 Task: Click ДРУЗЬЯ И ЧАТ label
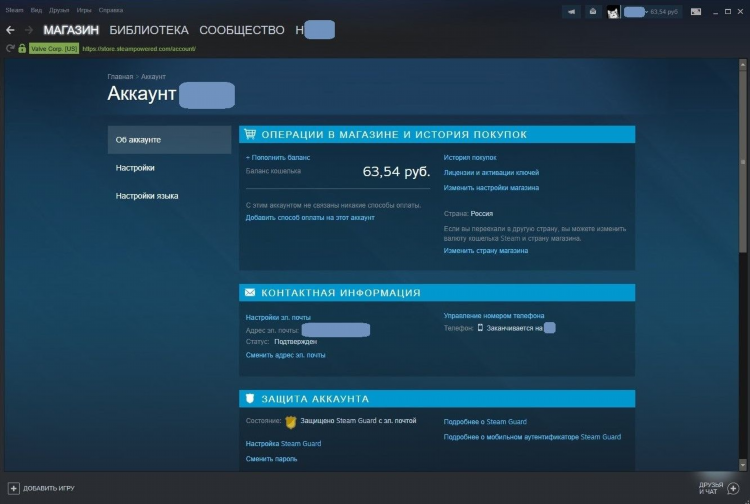point(711,488)
